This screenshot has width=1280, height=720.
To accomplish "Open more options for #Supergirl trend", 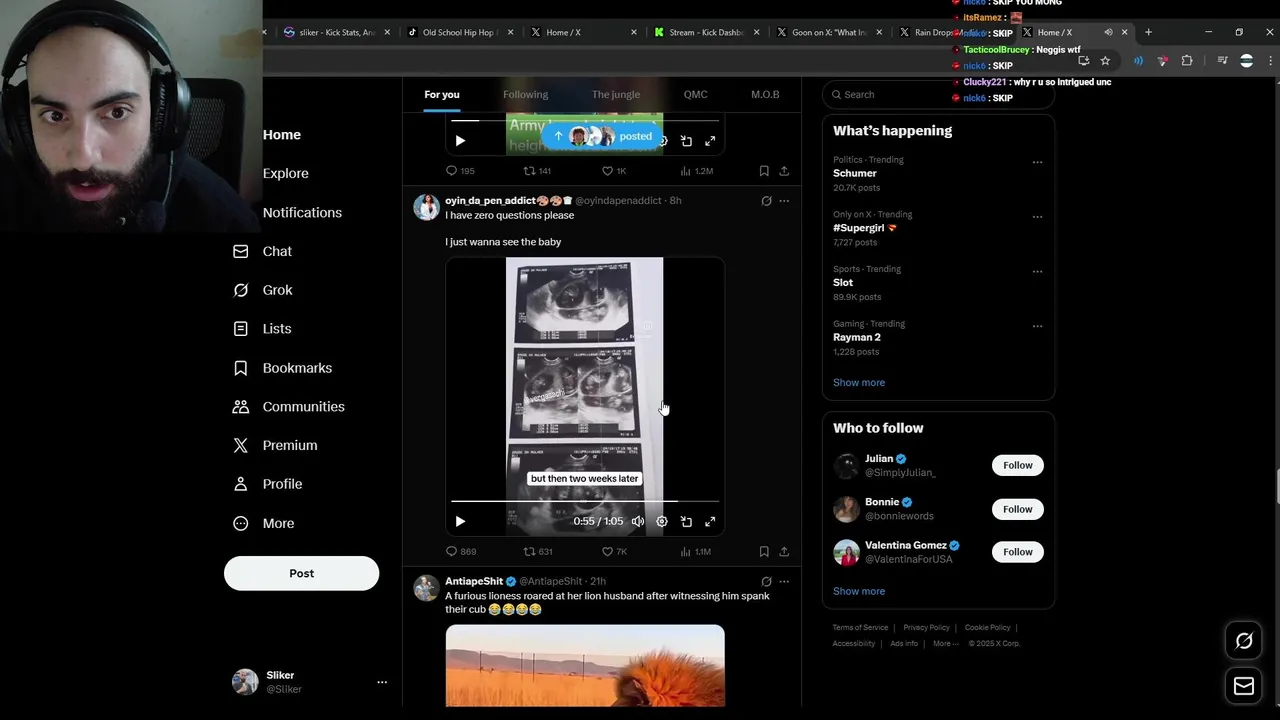I will 1037,216.
